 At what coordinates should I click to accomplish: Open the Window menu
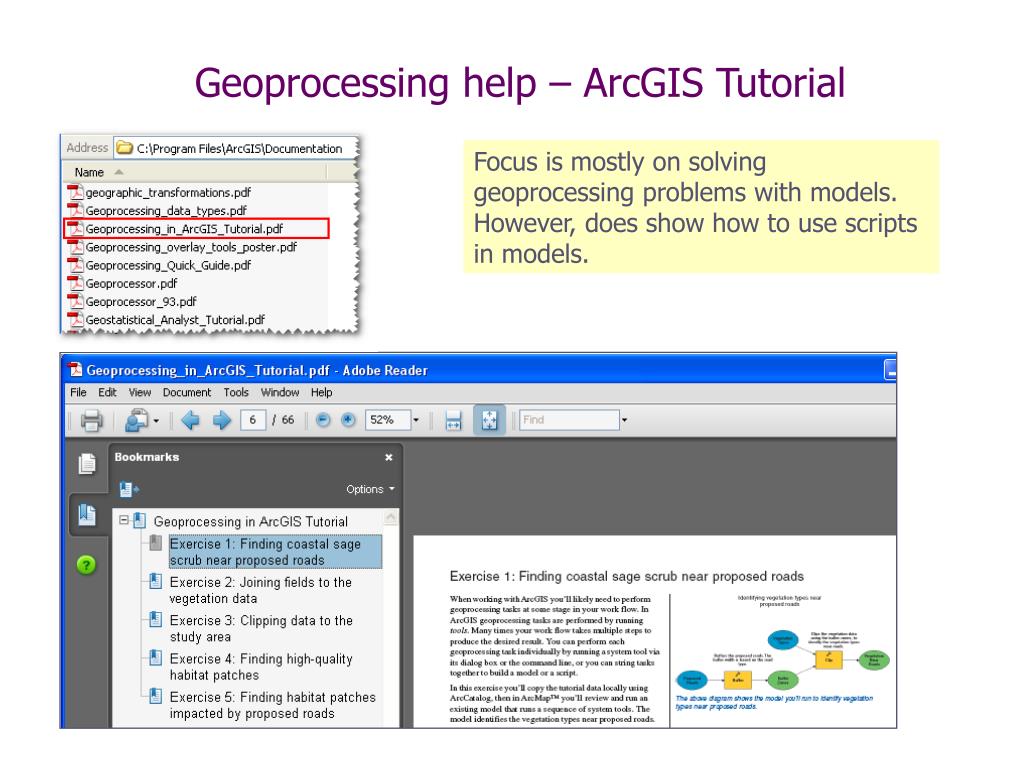pos(280,392)
